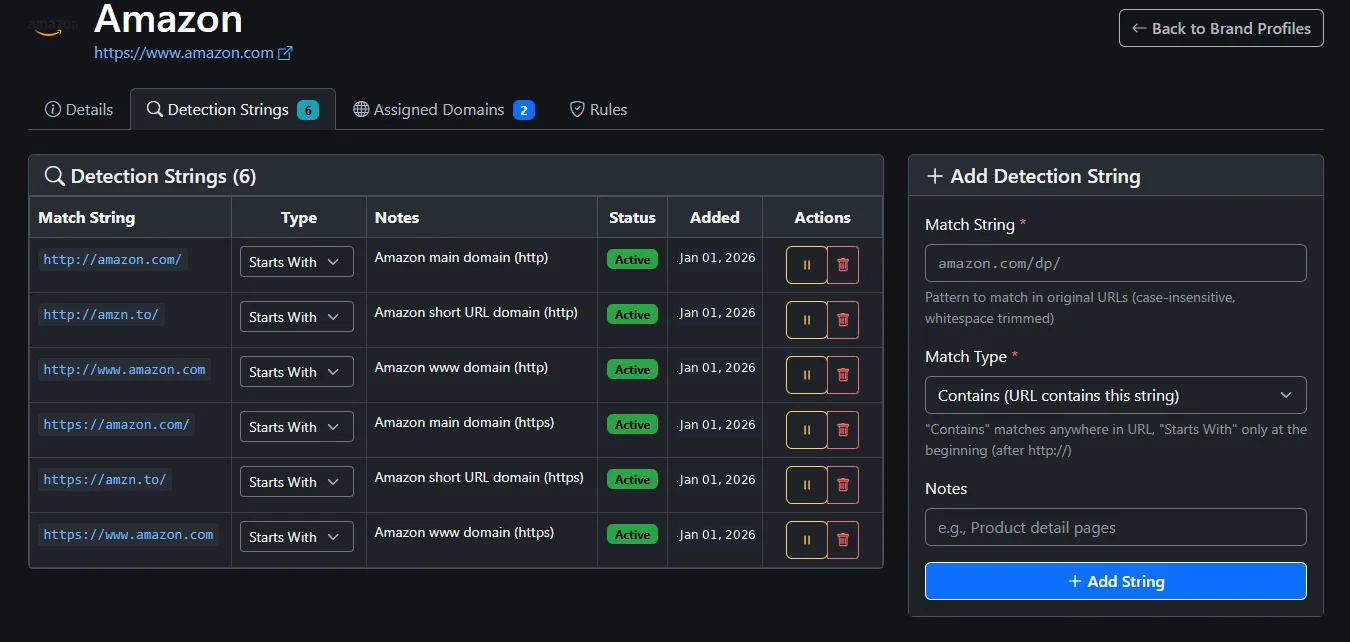Pause the http://amazon.com/ detection string
Screen dimensions: 1350x642
tap(806, 264)
